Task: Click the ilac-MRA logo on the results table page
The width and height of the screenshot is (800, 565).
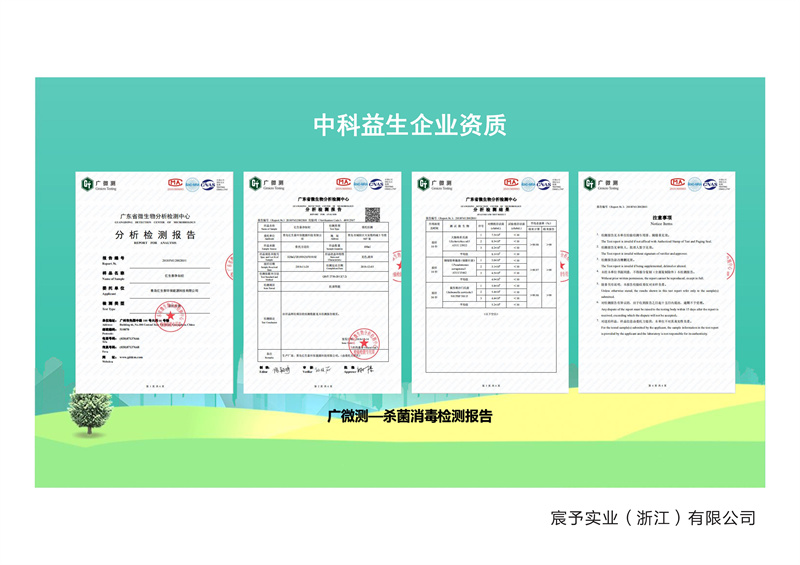Action: pos(527,184)
